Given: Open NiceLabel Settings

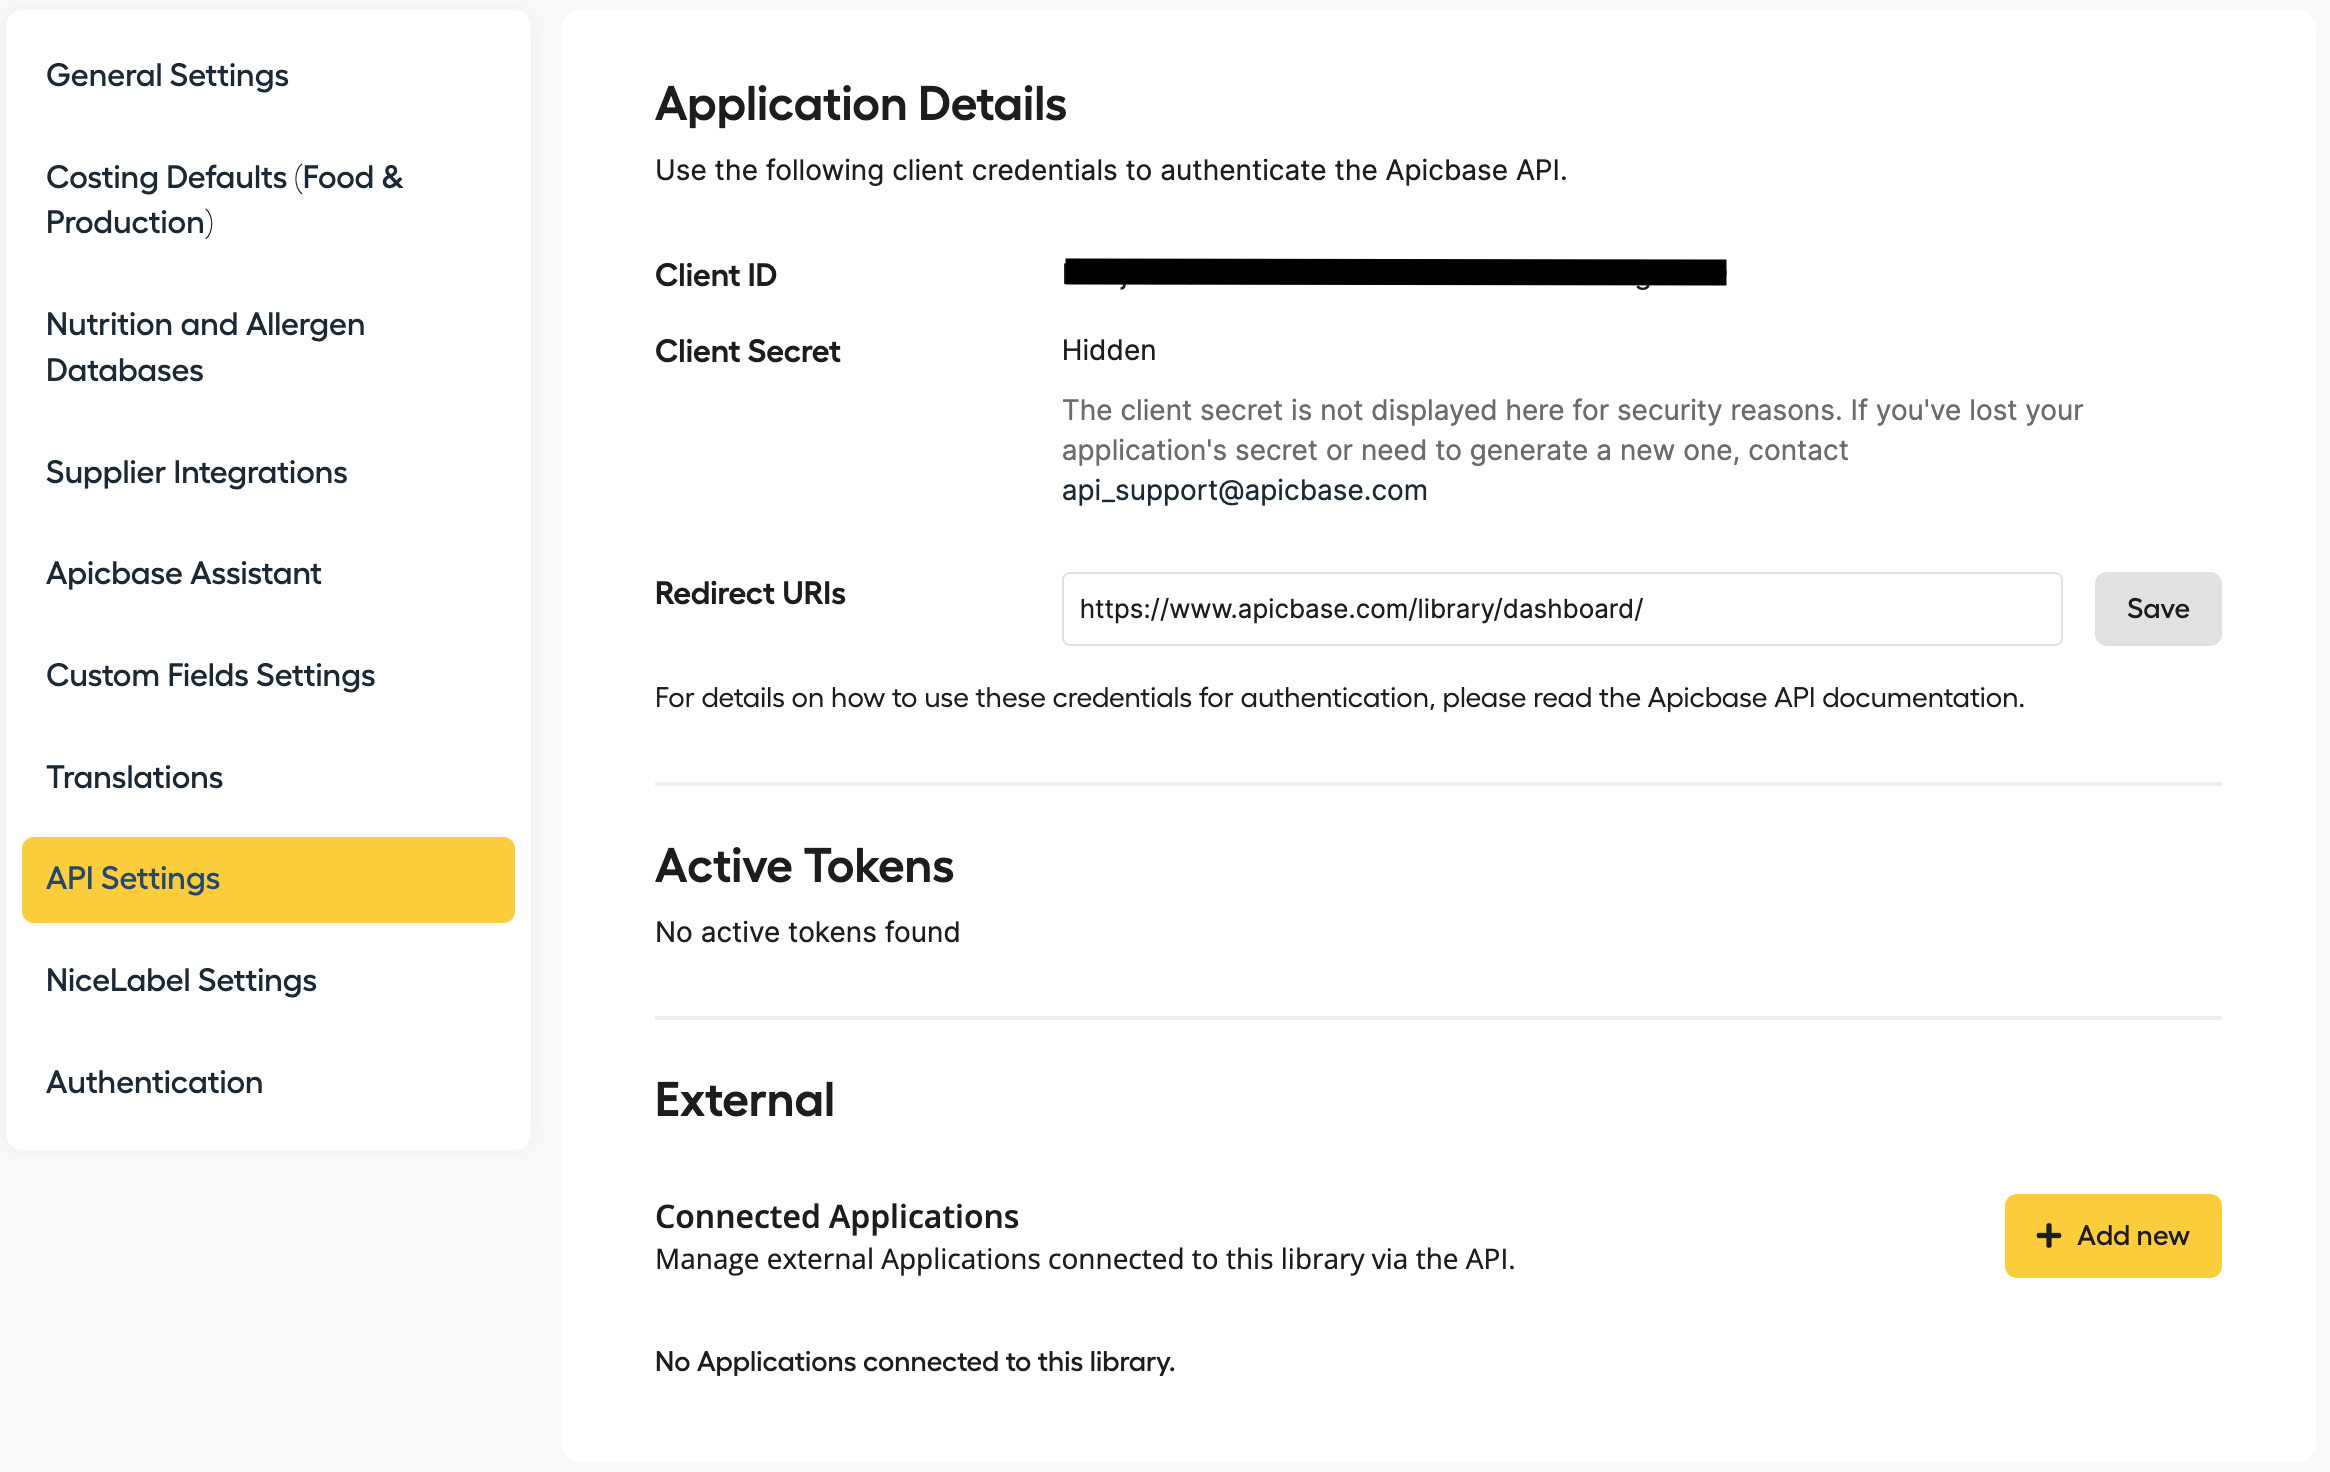Looking at the screenshot, I should point(181,980).
